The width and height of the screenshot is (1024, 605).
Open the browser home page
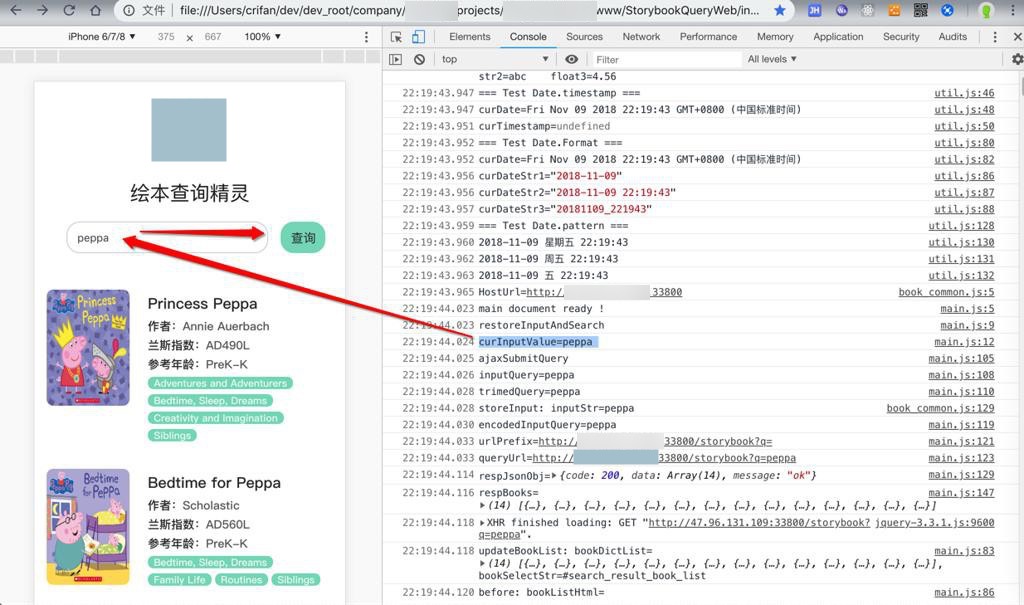[95, 10]
